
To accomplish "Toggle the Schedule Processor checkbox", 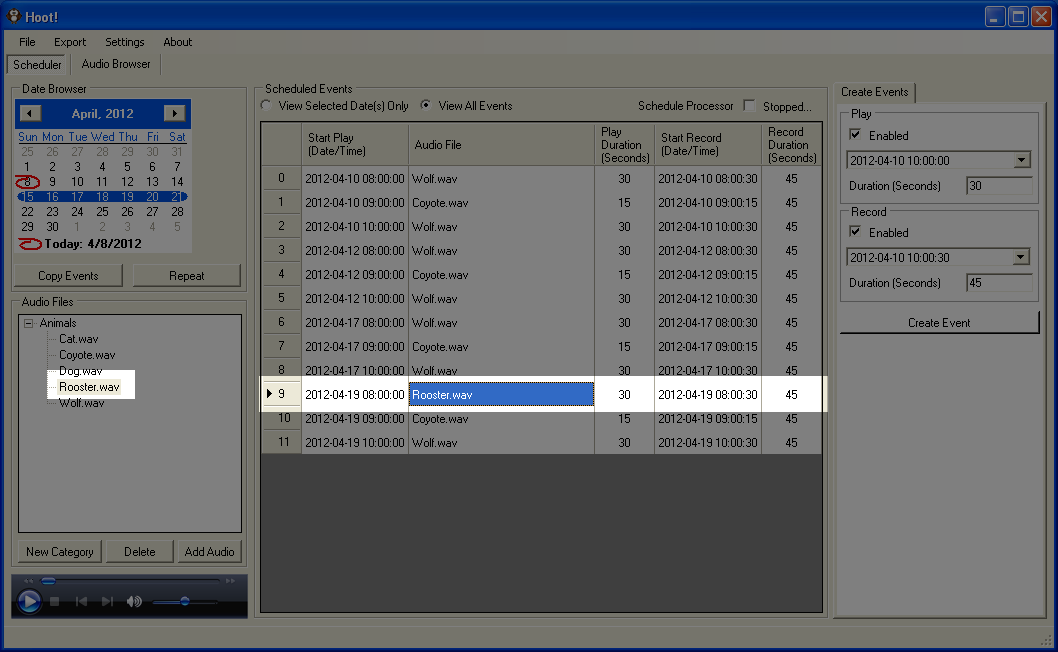I will [749, 106].
